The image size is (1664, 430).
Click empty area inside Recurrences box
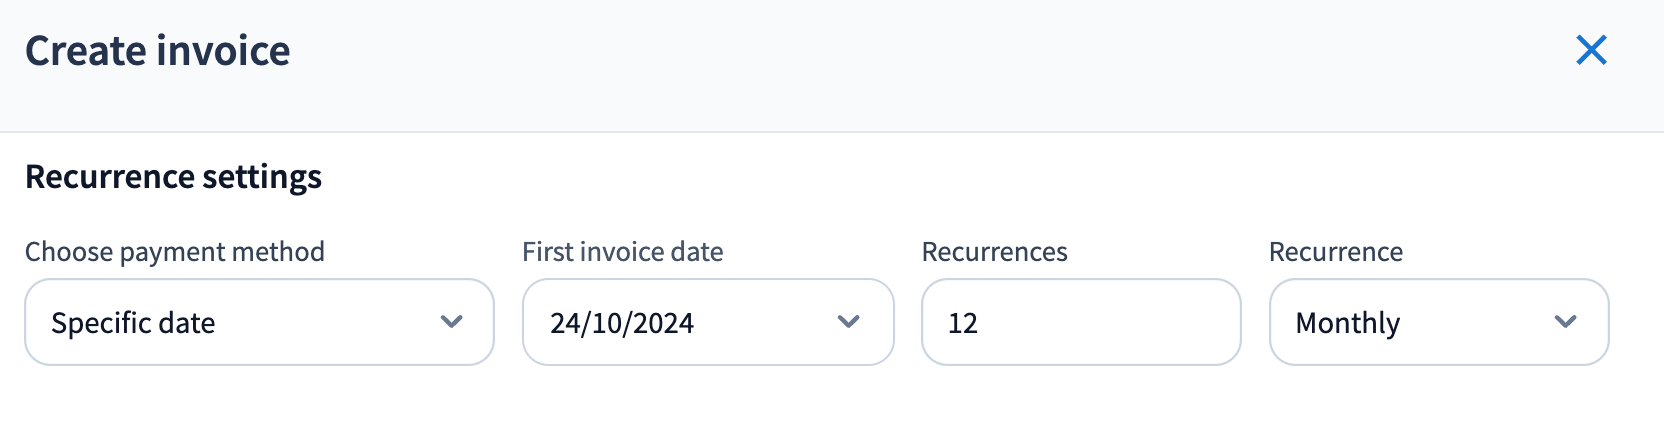coord(1120,322)
